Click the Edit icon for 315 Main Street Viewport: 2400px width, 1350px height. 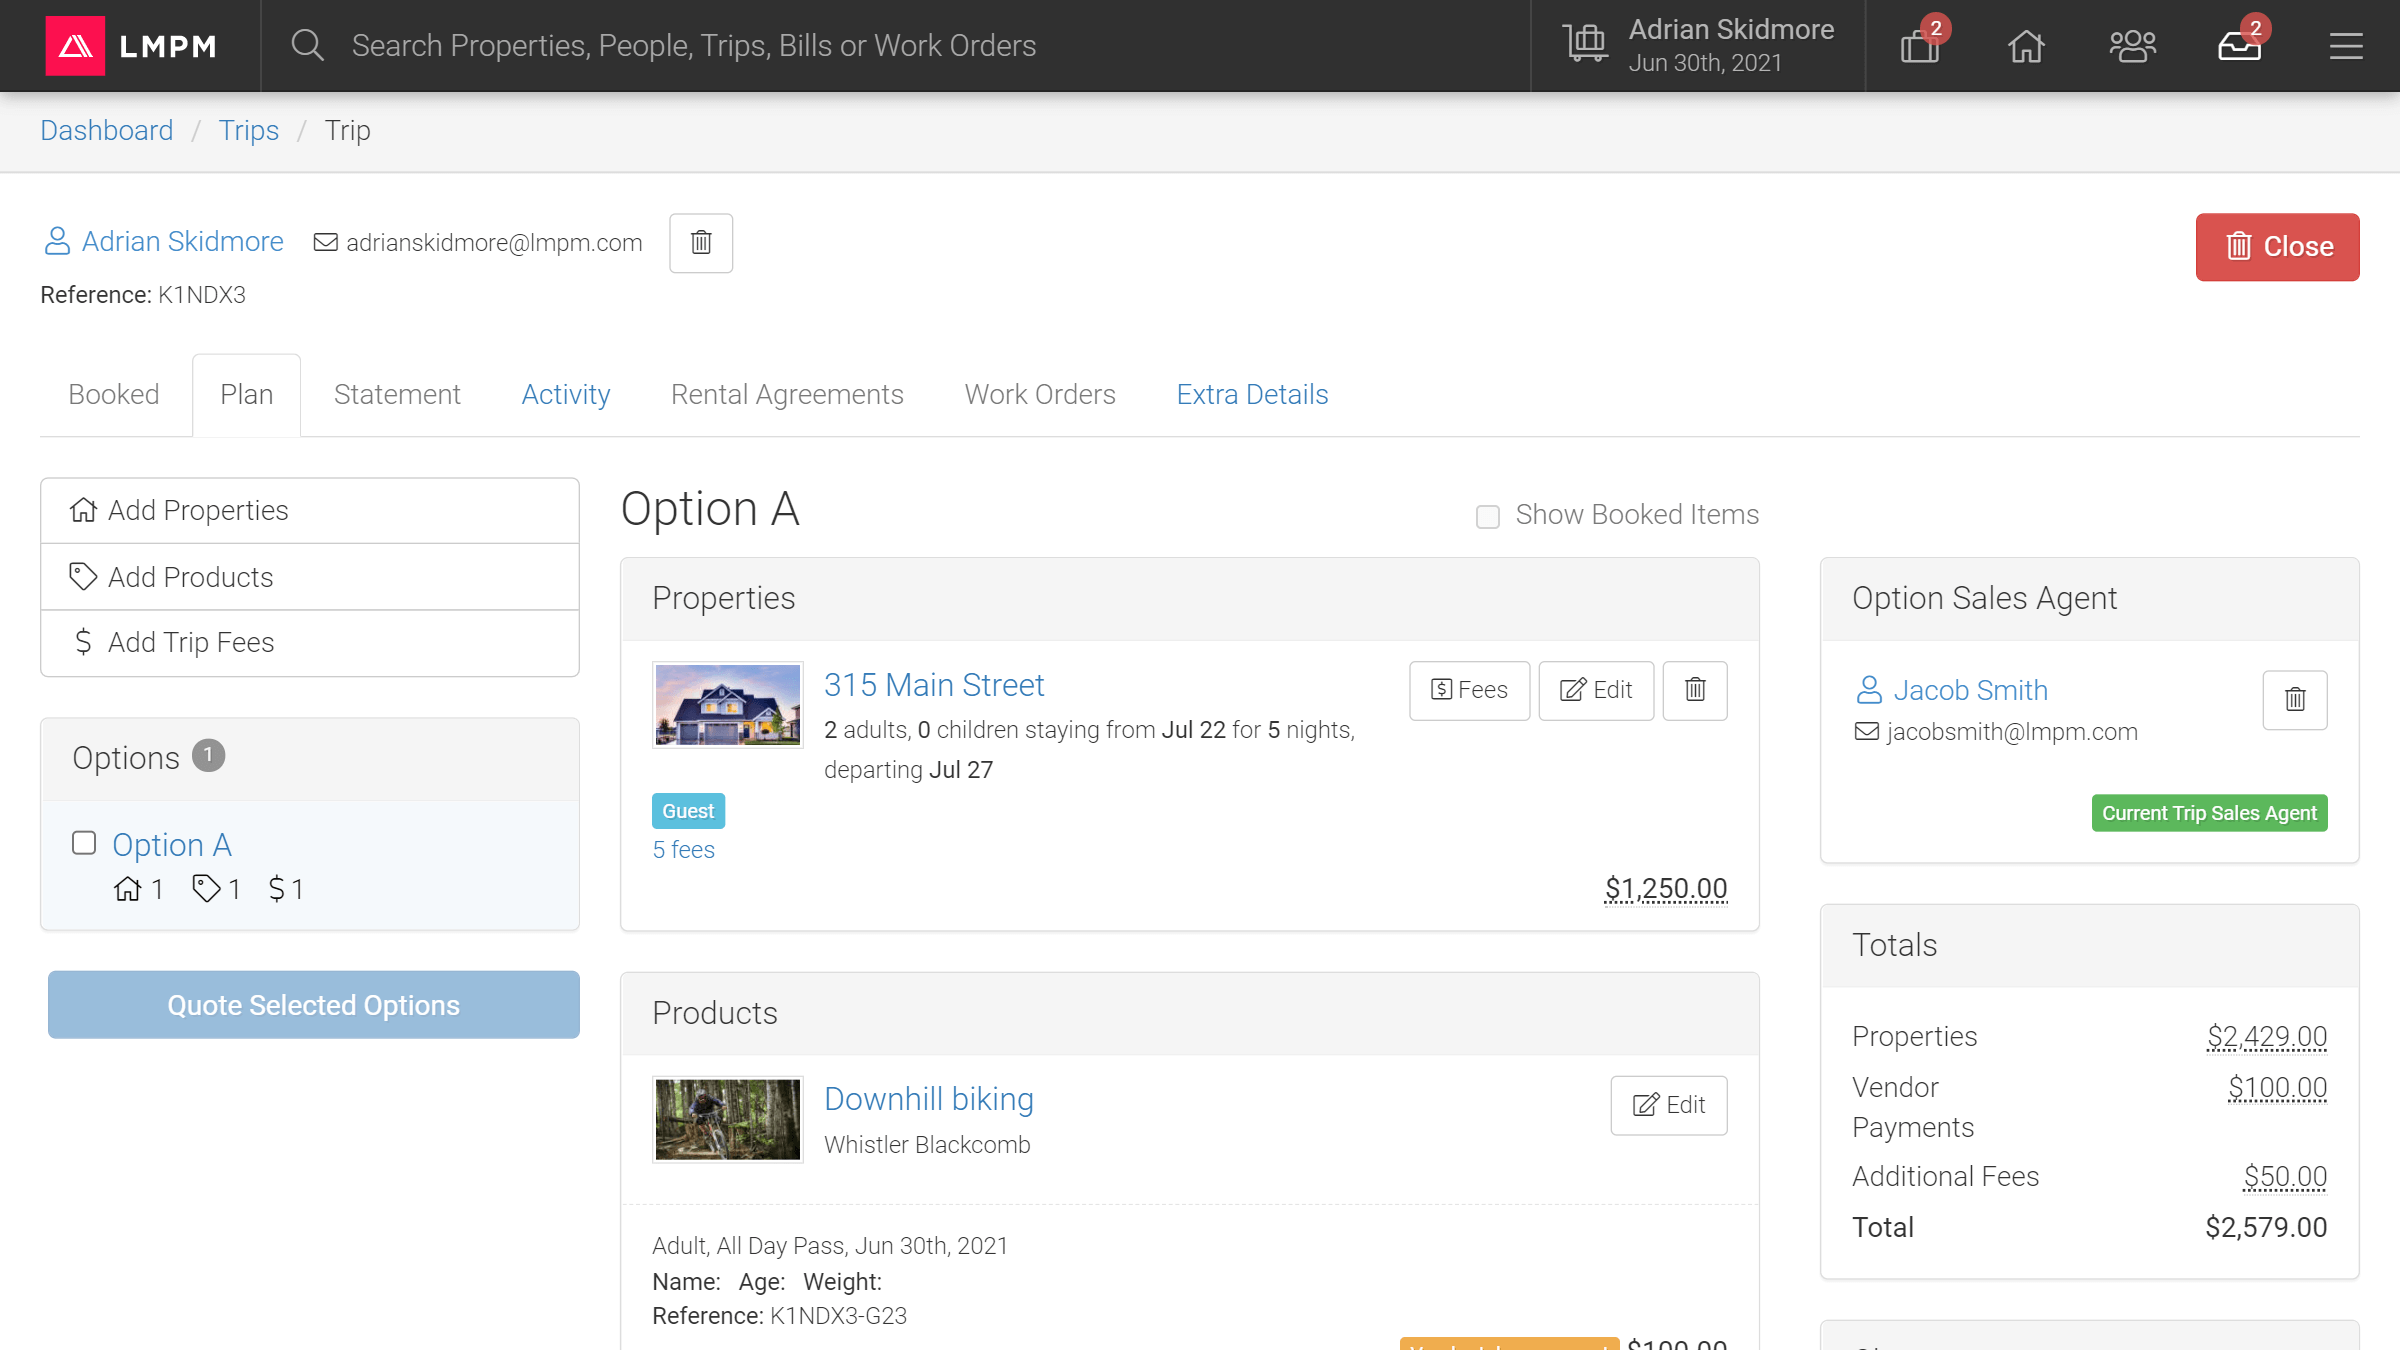tap(1594, 689)
